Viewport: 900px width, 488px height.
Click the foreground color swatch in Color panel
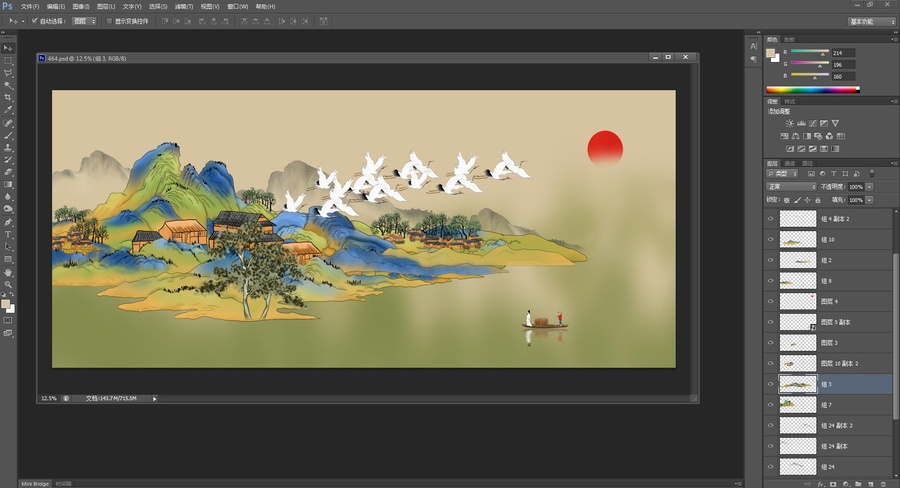(770, 53)
